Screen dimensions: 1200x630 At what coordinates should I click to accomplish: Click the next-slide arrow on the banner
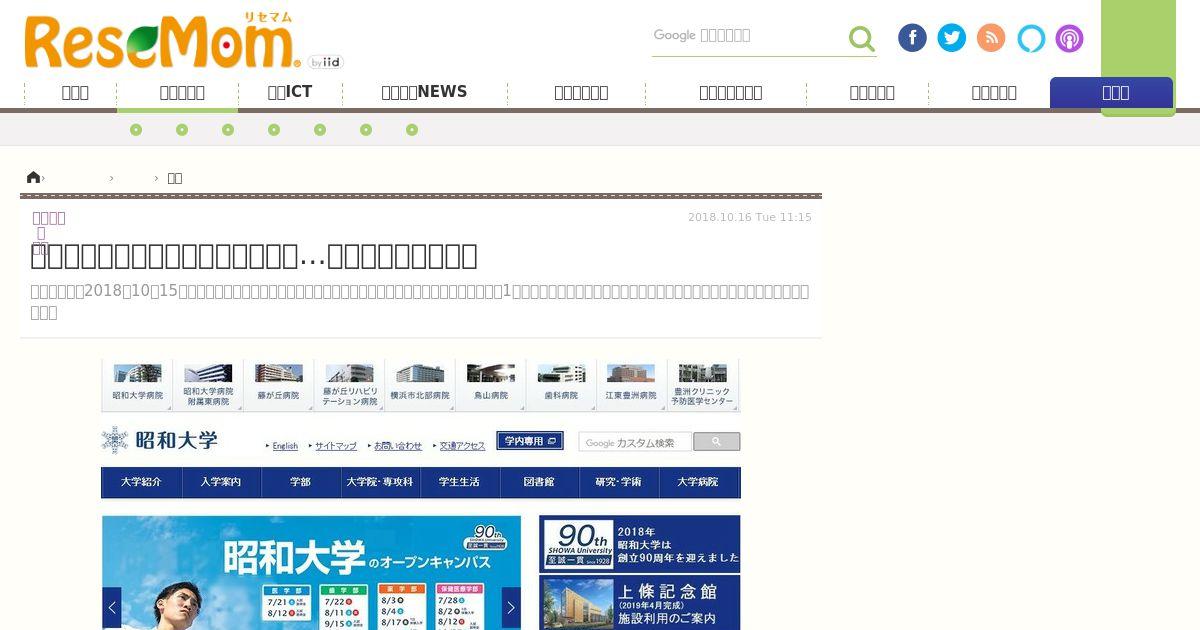click(x=511, y=607)
